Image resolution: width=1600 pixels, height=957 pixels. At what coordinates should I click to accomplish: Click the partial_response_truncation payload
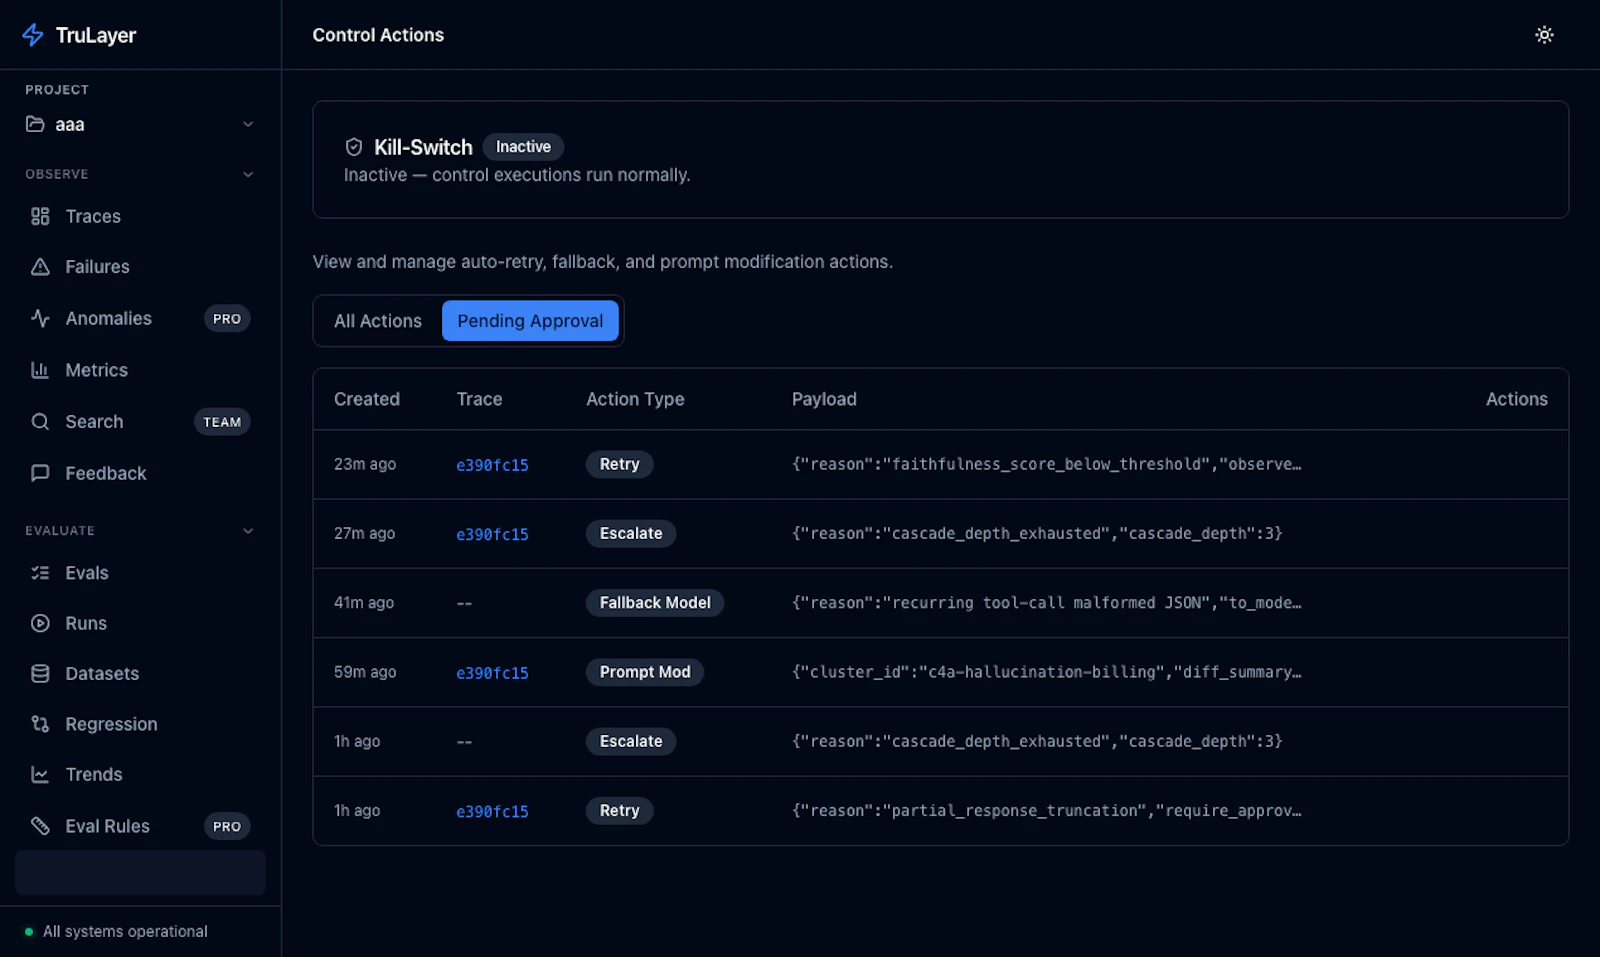point(1046,811)
